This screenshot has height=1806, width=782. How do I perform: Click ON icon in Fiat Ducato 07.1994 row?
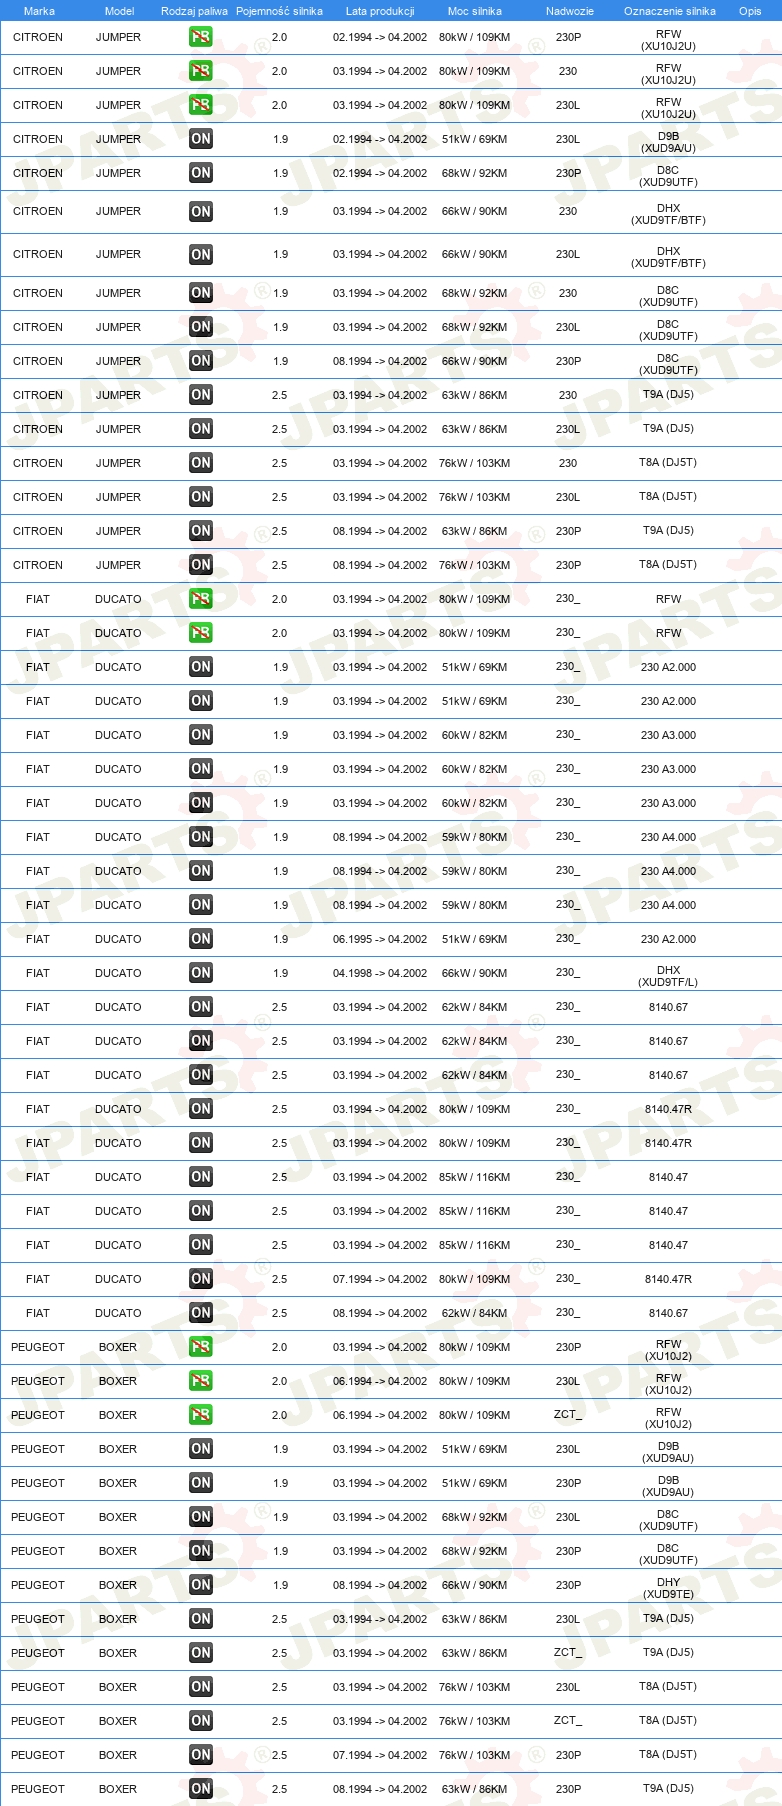click(x=200, y=1279)
